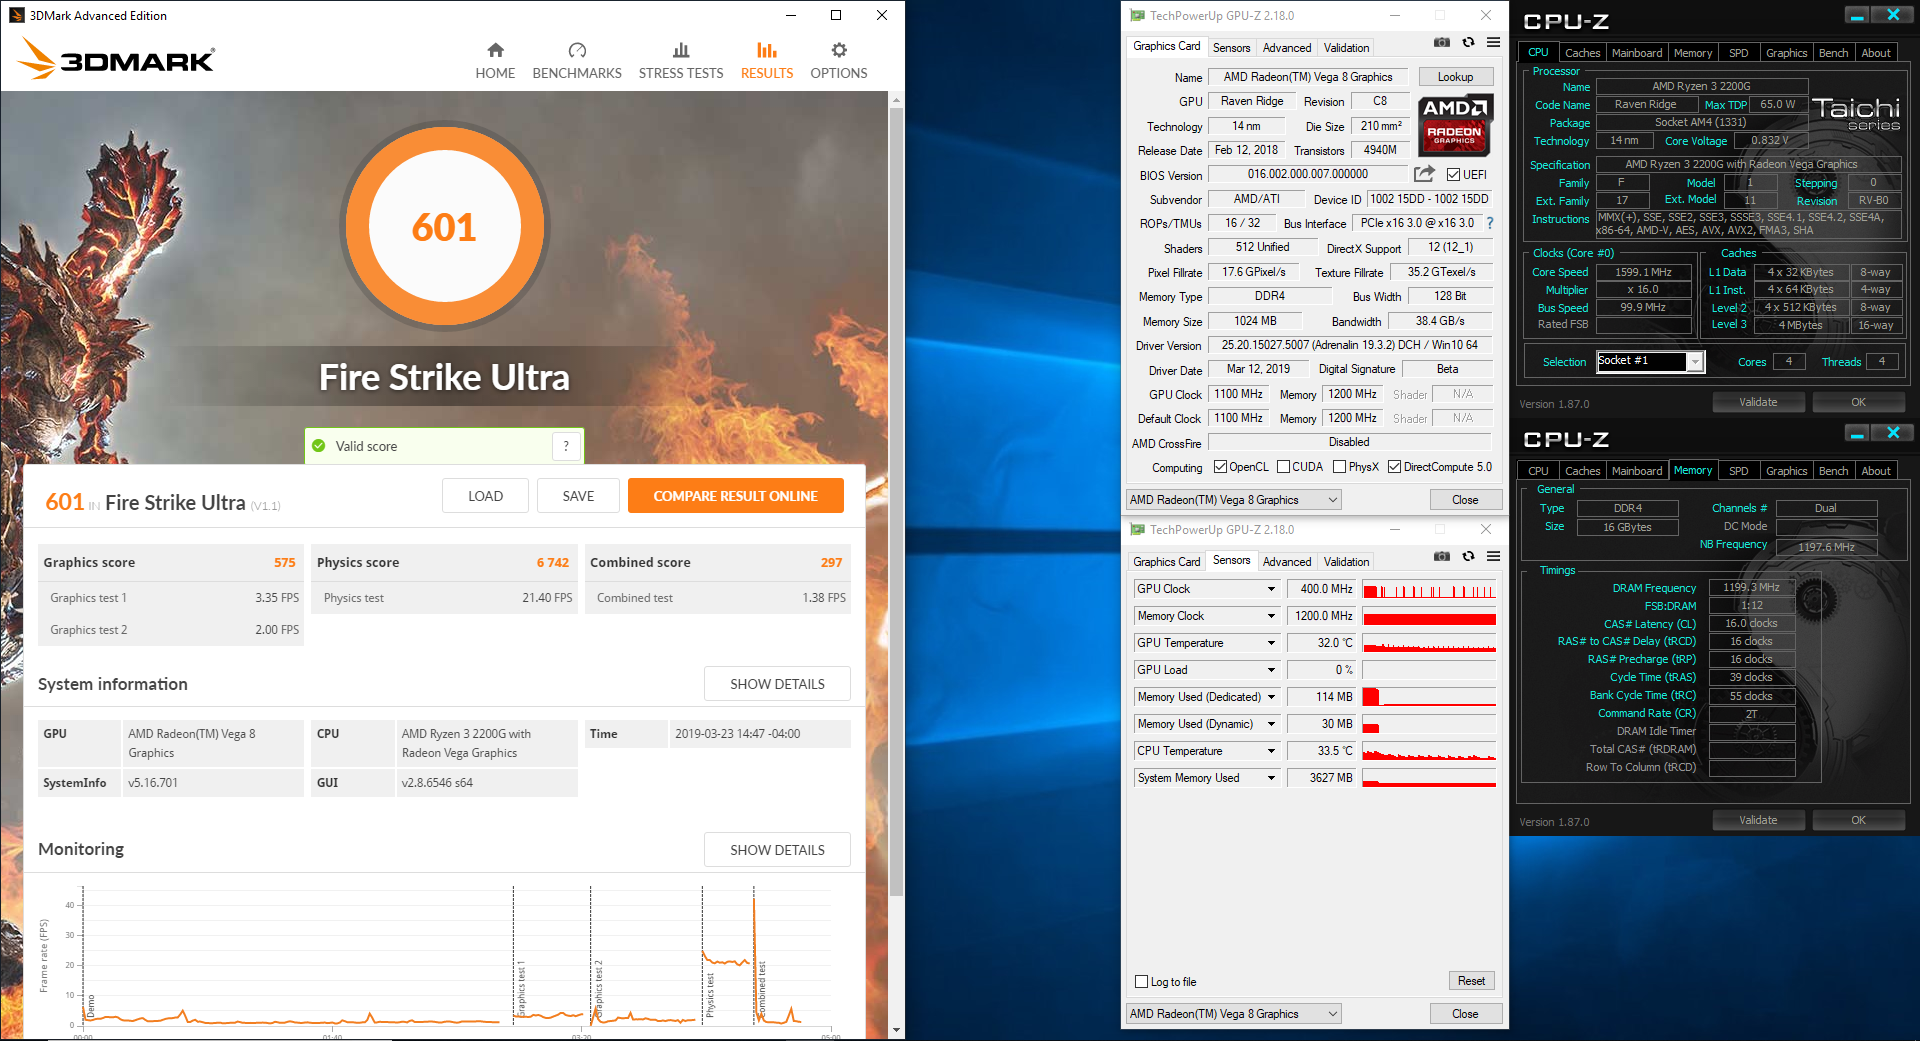Image resolution: width=1920 pixels, height=1041 pixels.
Task: Click Validate button in upper CPU-Z
Action: (x=1758, y=402)
